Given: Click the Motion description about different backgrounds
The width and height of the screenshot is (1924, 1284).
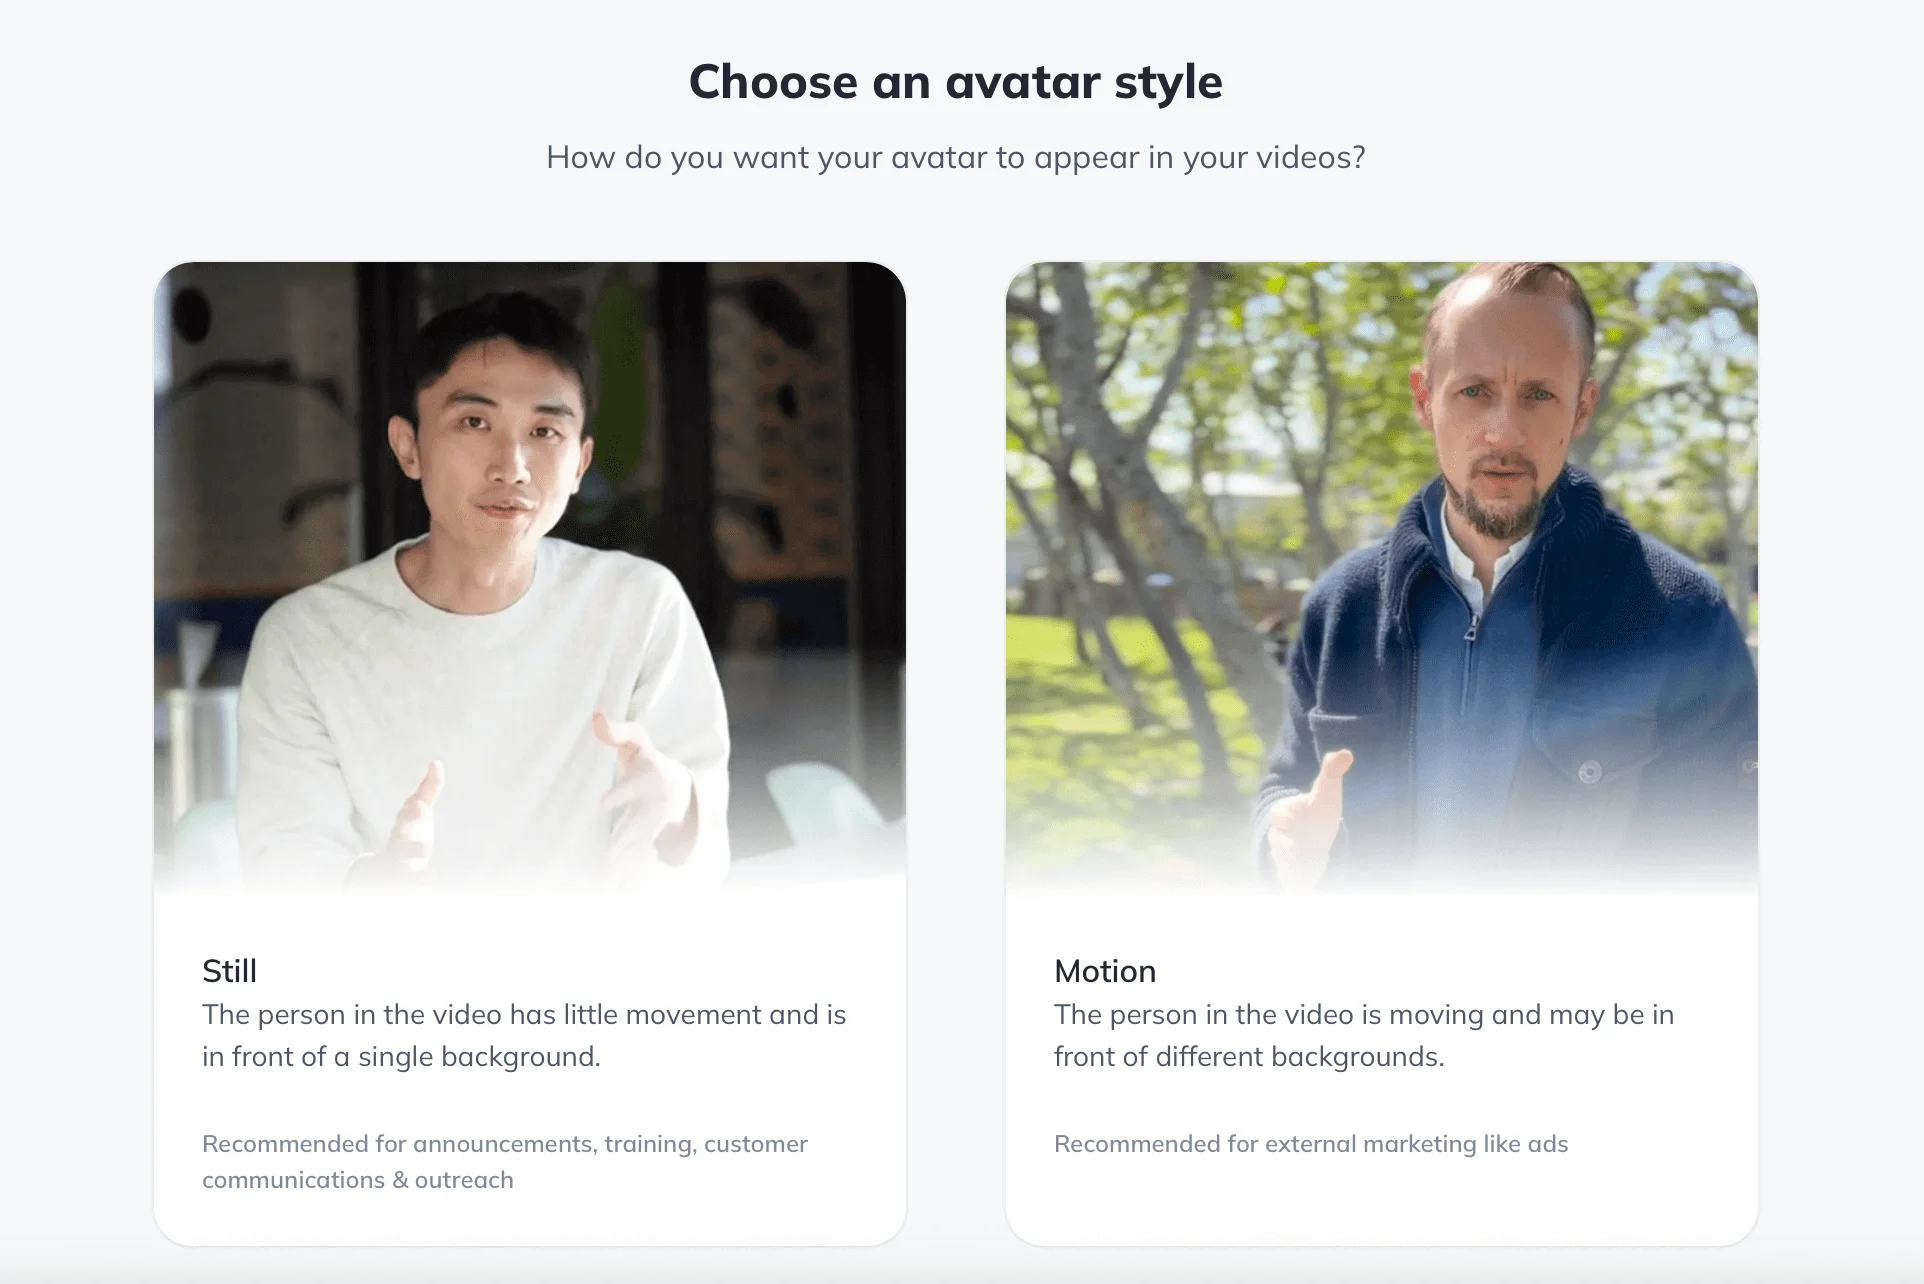Looking at the screenshot, I should pos(1364,1036).
